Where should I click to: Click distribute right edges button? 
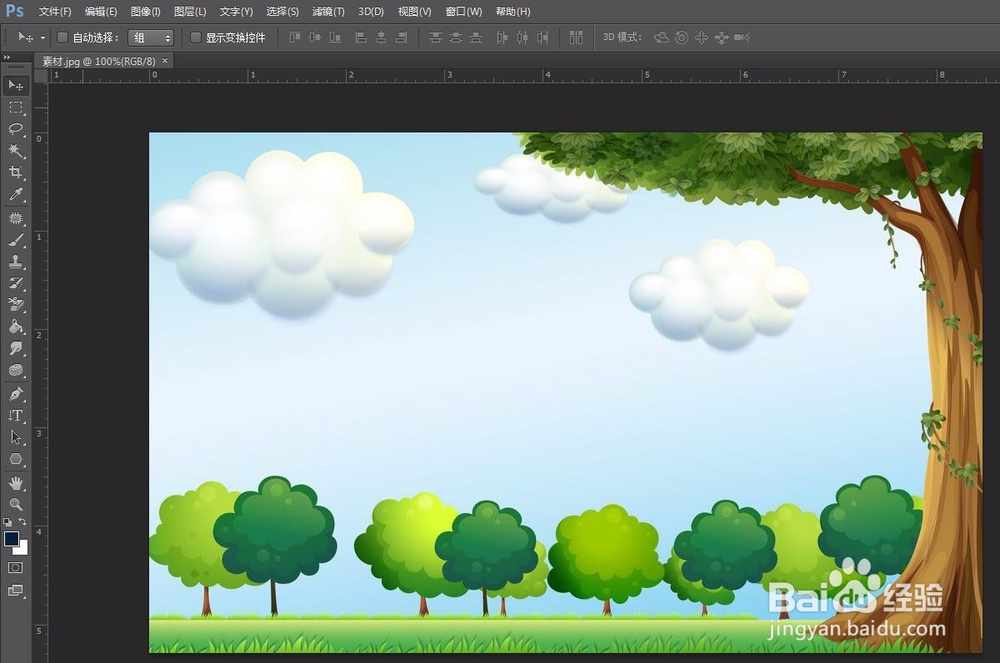[543, 38]
